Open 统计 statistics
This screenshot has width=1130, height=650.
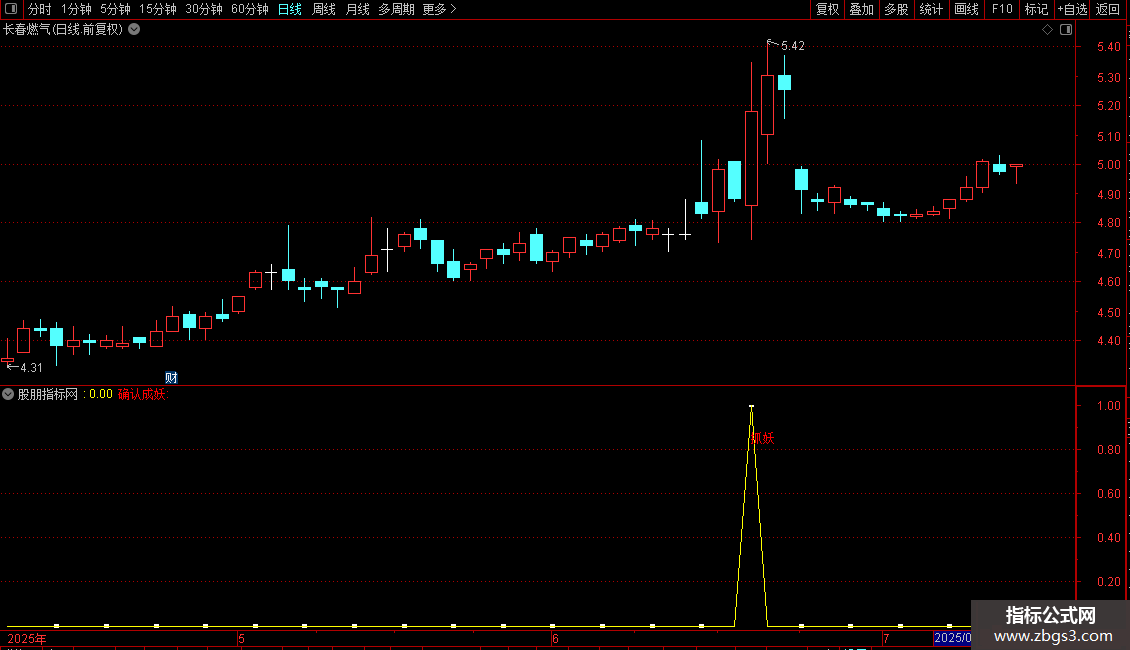click(x=931, y=9)
